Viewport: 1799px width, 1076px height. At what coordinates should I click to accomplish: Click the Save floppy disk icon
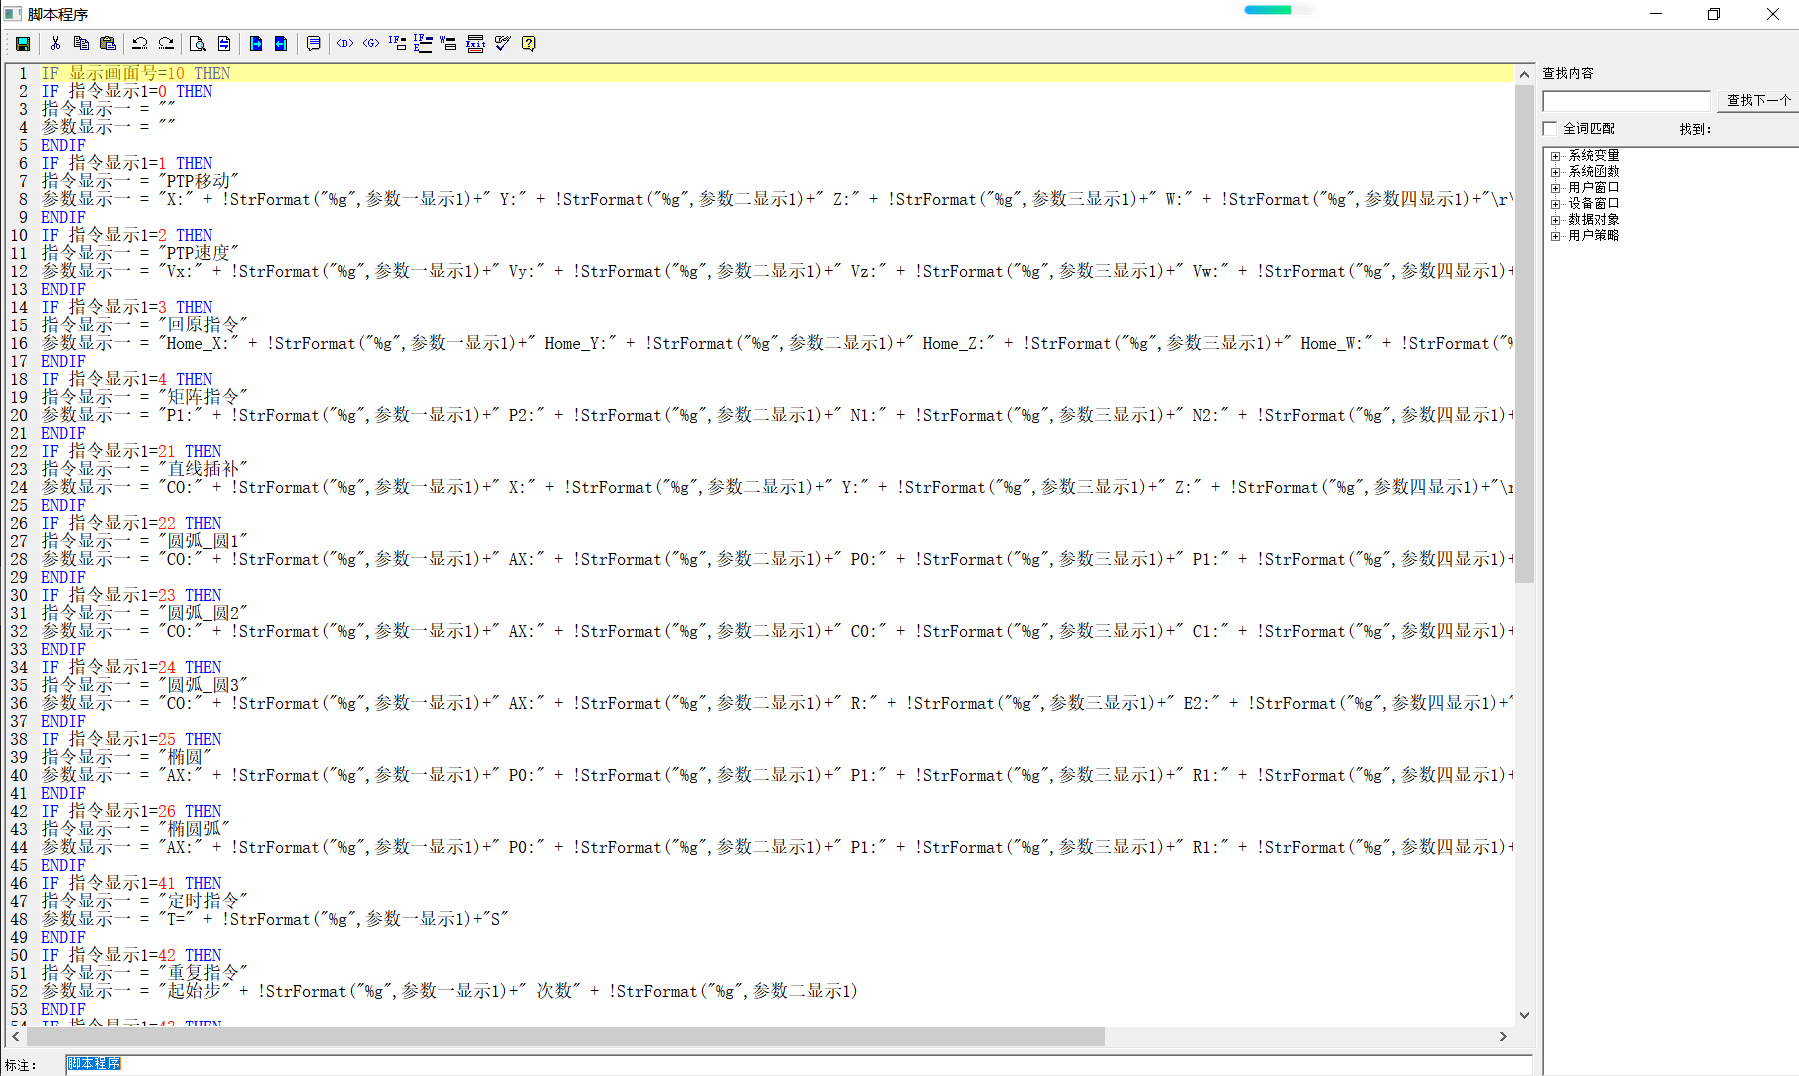23,43
